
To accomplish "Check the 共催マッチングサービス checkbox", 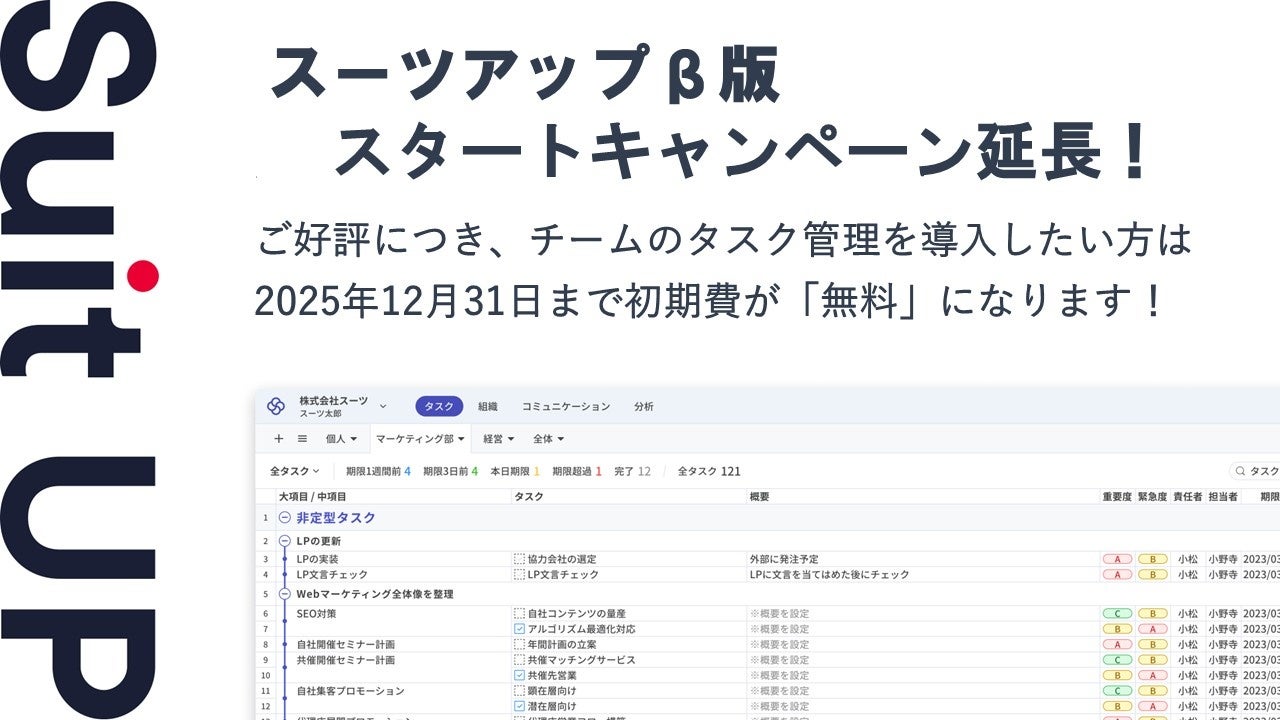I will tap(519, 660).
